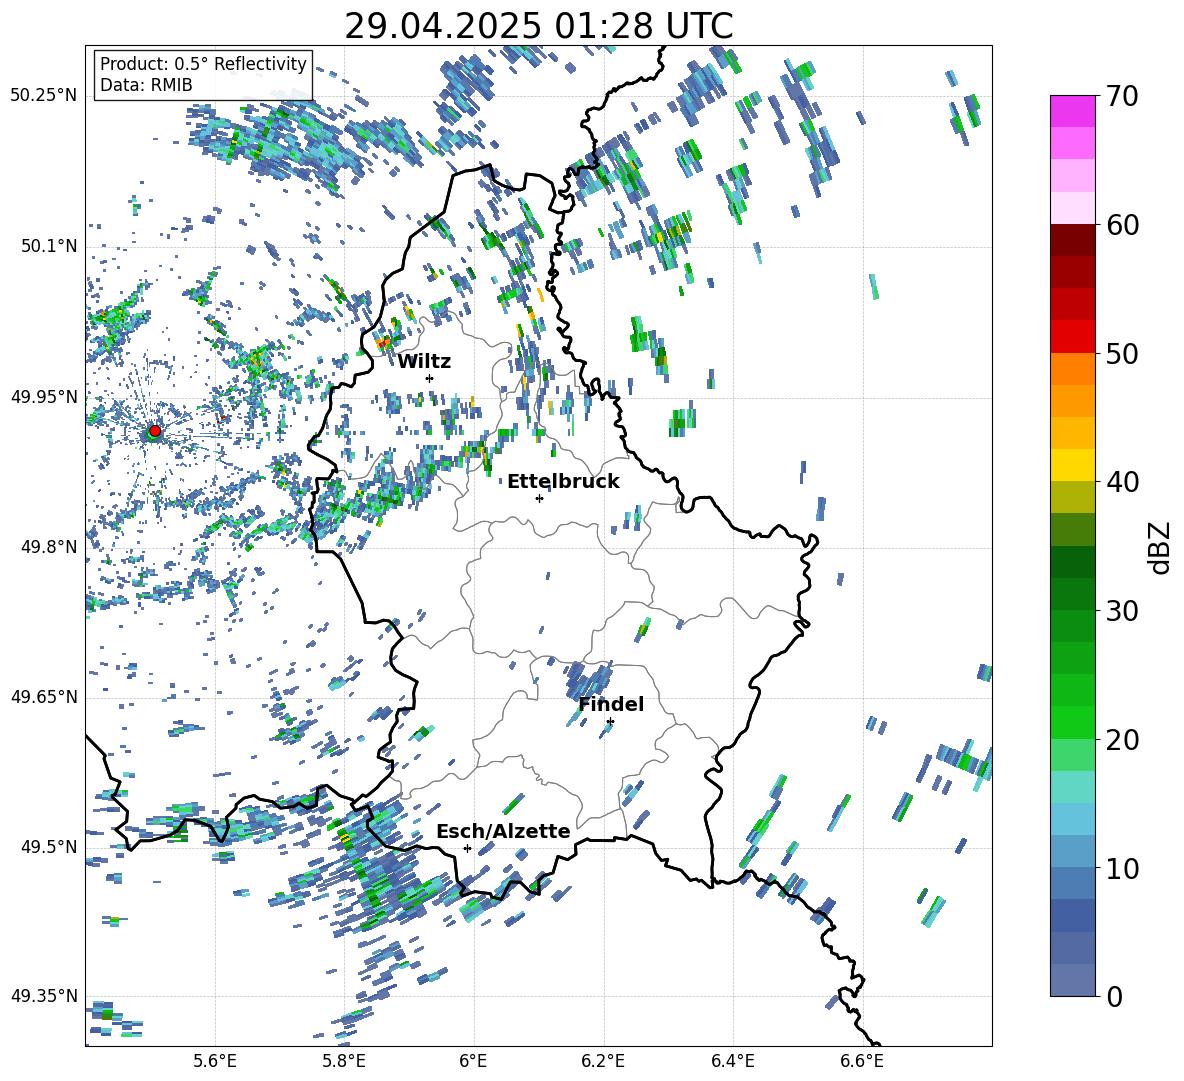Click the 5.6°E longitude label
This screenshot has width=1184, height=1081.
(215, 1061)
